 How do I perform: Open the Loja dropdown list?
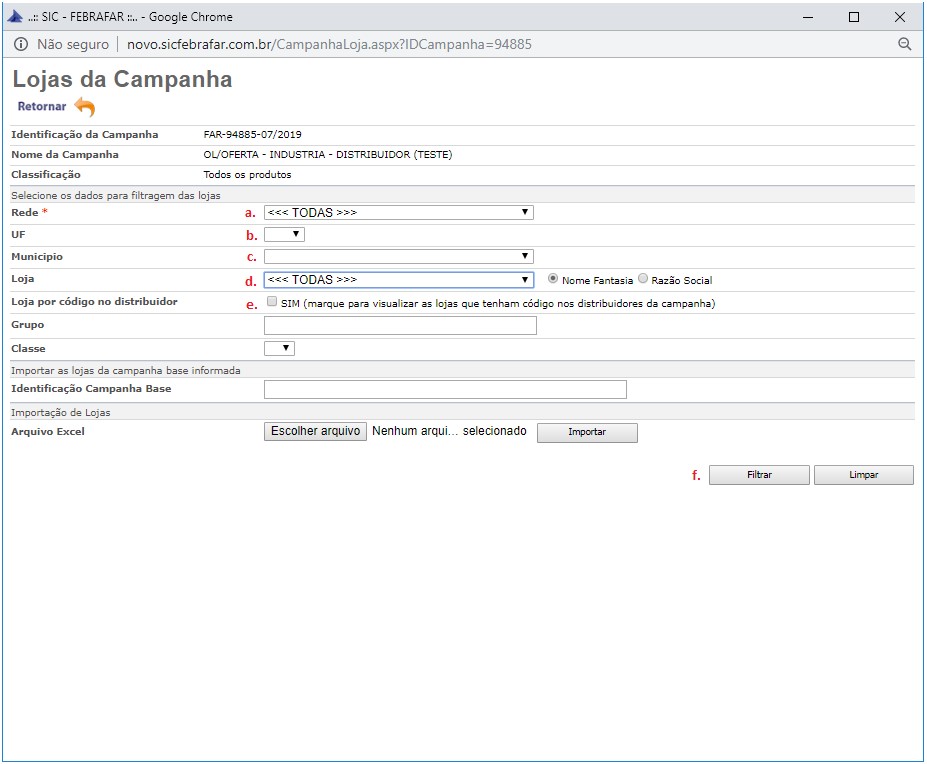coord(398,280)
